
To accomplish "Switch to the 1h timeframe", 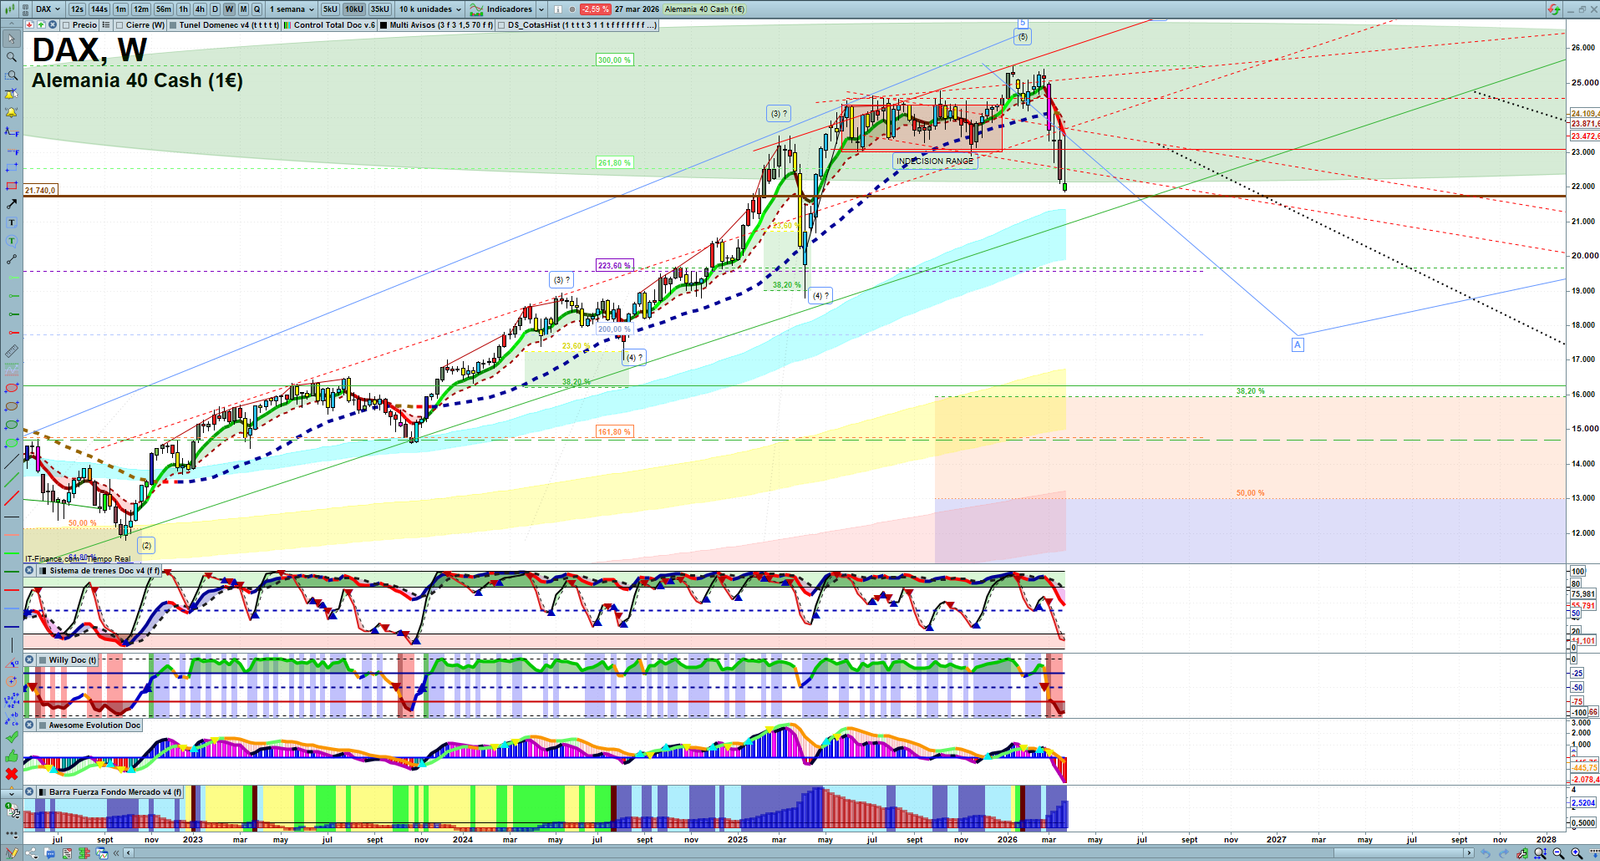I will point(184,9).
